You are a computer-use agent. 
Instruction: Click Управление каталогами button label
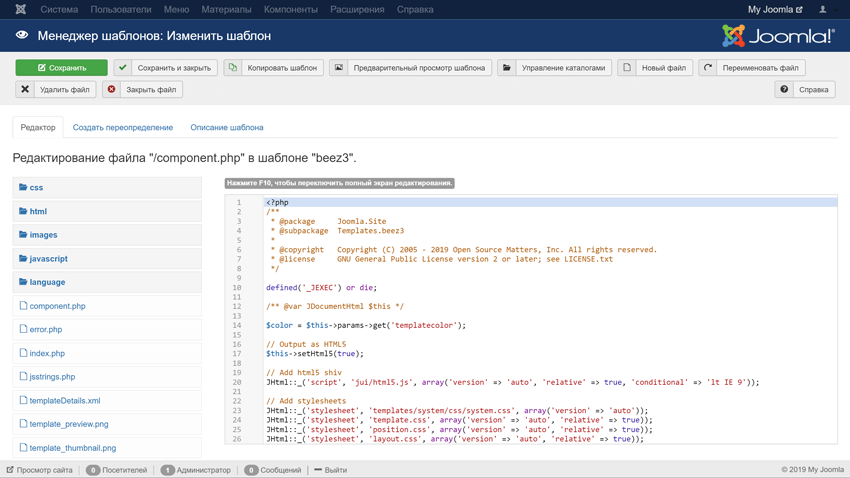(563, 68)
